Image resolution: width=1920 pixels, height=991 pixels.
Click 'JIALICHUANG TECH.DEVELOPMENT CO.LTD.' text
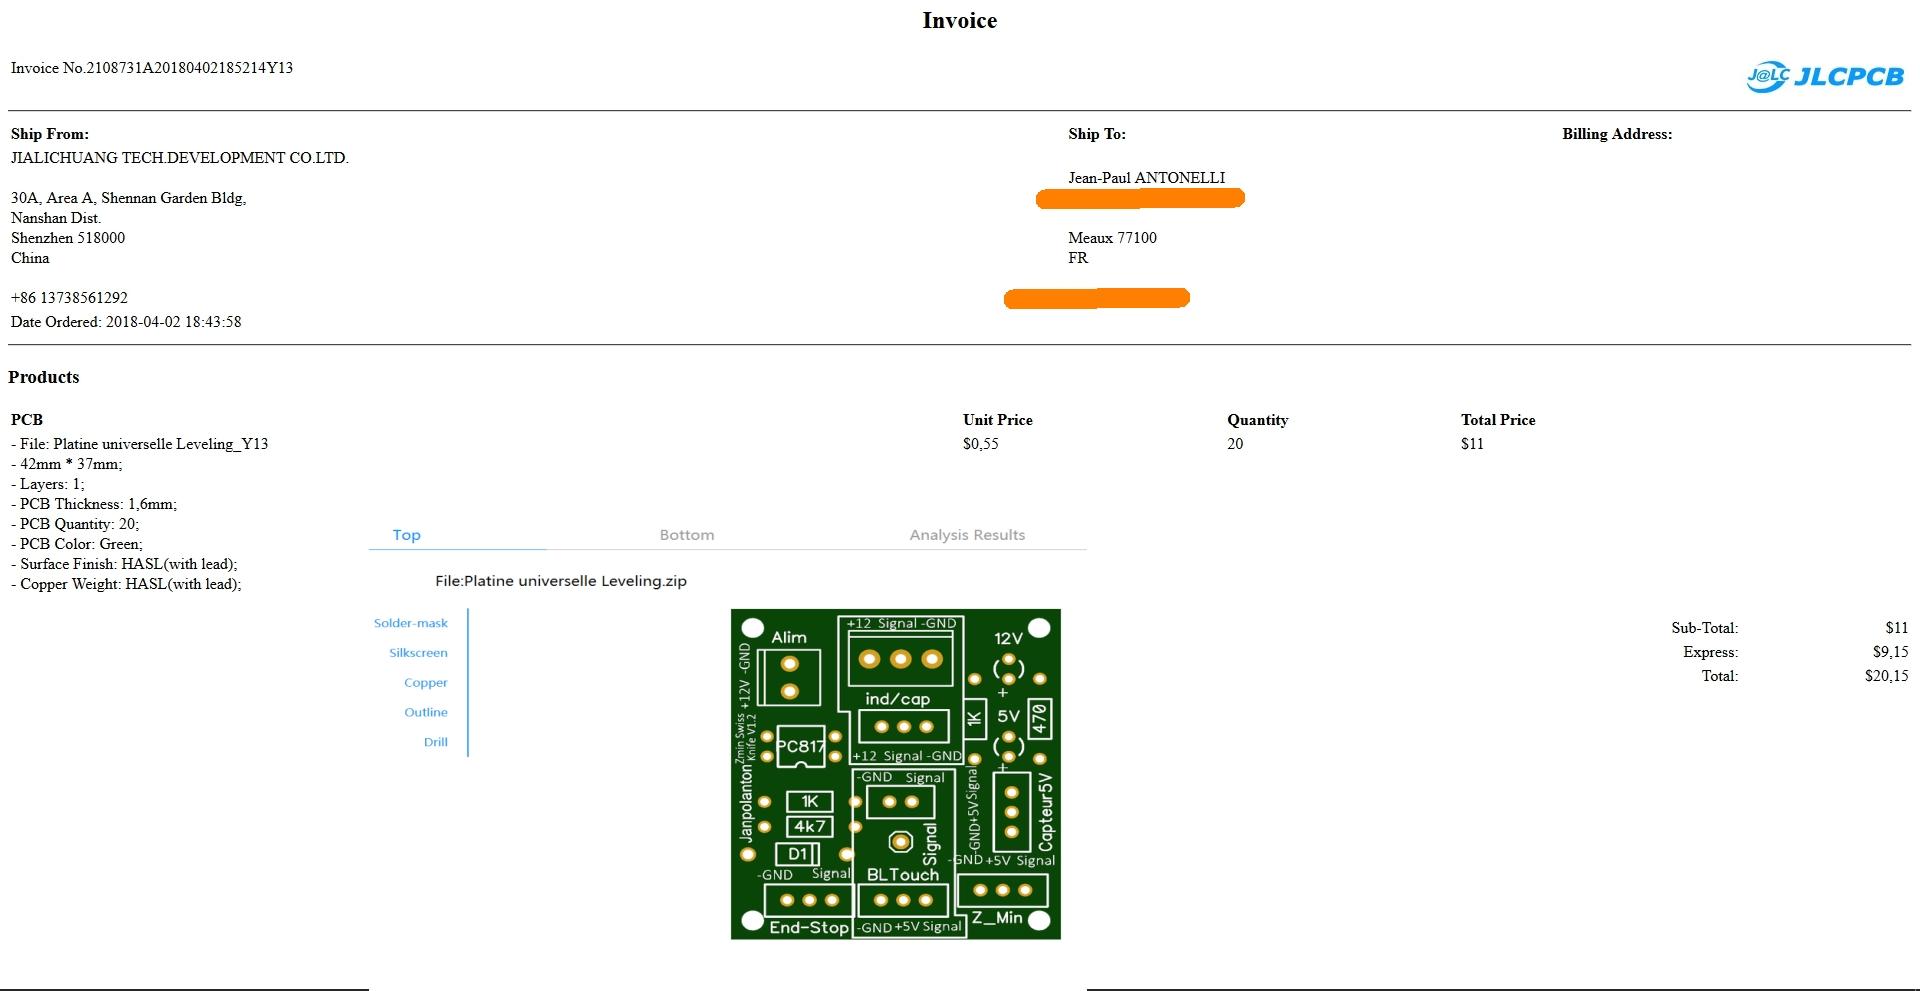point(180,158)
